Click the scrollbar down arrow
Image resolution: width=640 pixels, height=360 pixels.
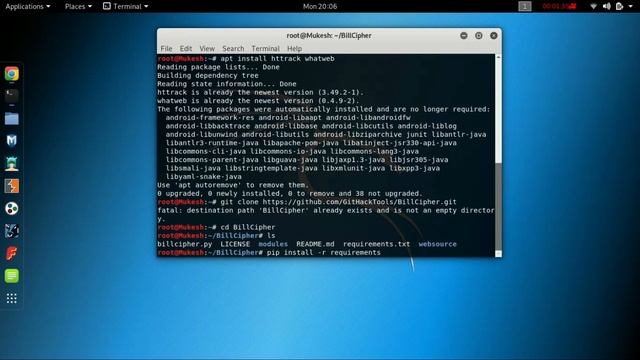[498, 253]
